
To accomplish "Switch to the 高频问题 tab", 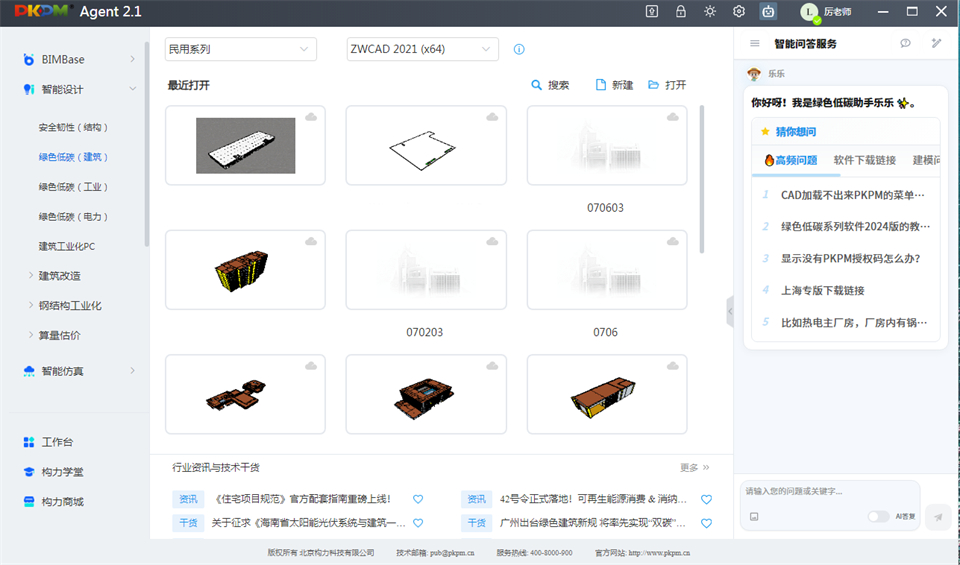I will (x=790, y=160).
